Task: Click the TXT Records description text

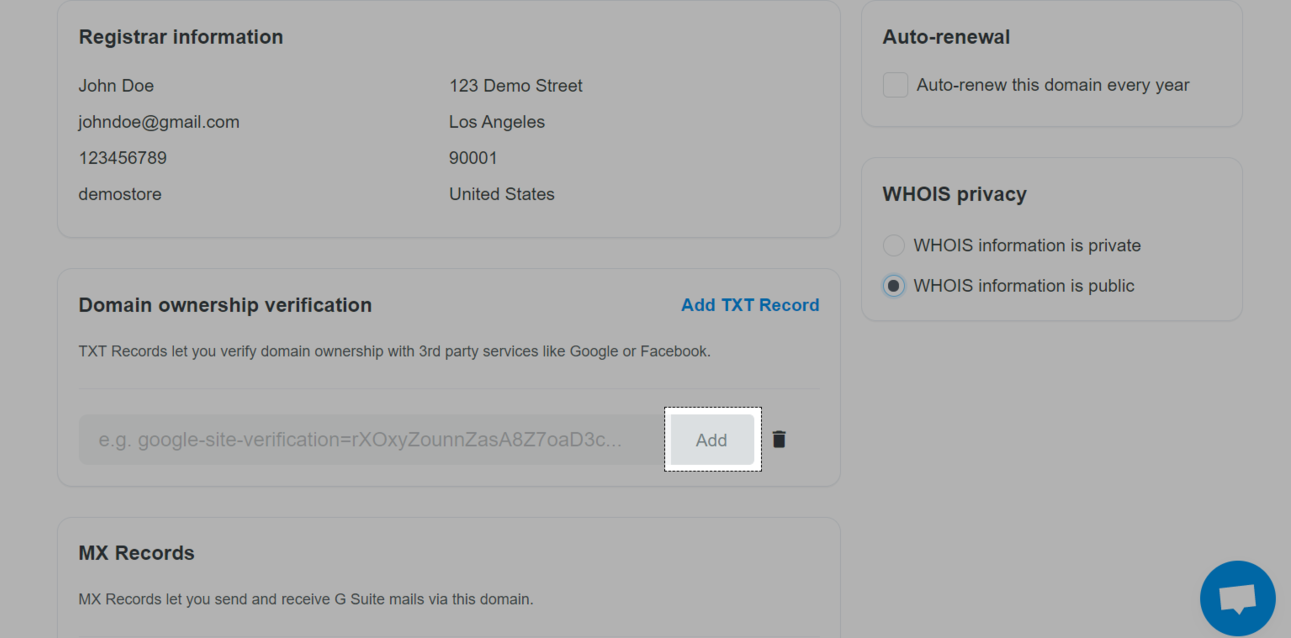Action: (x=395, y=351)
